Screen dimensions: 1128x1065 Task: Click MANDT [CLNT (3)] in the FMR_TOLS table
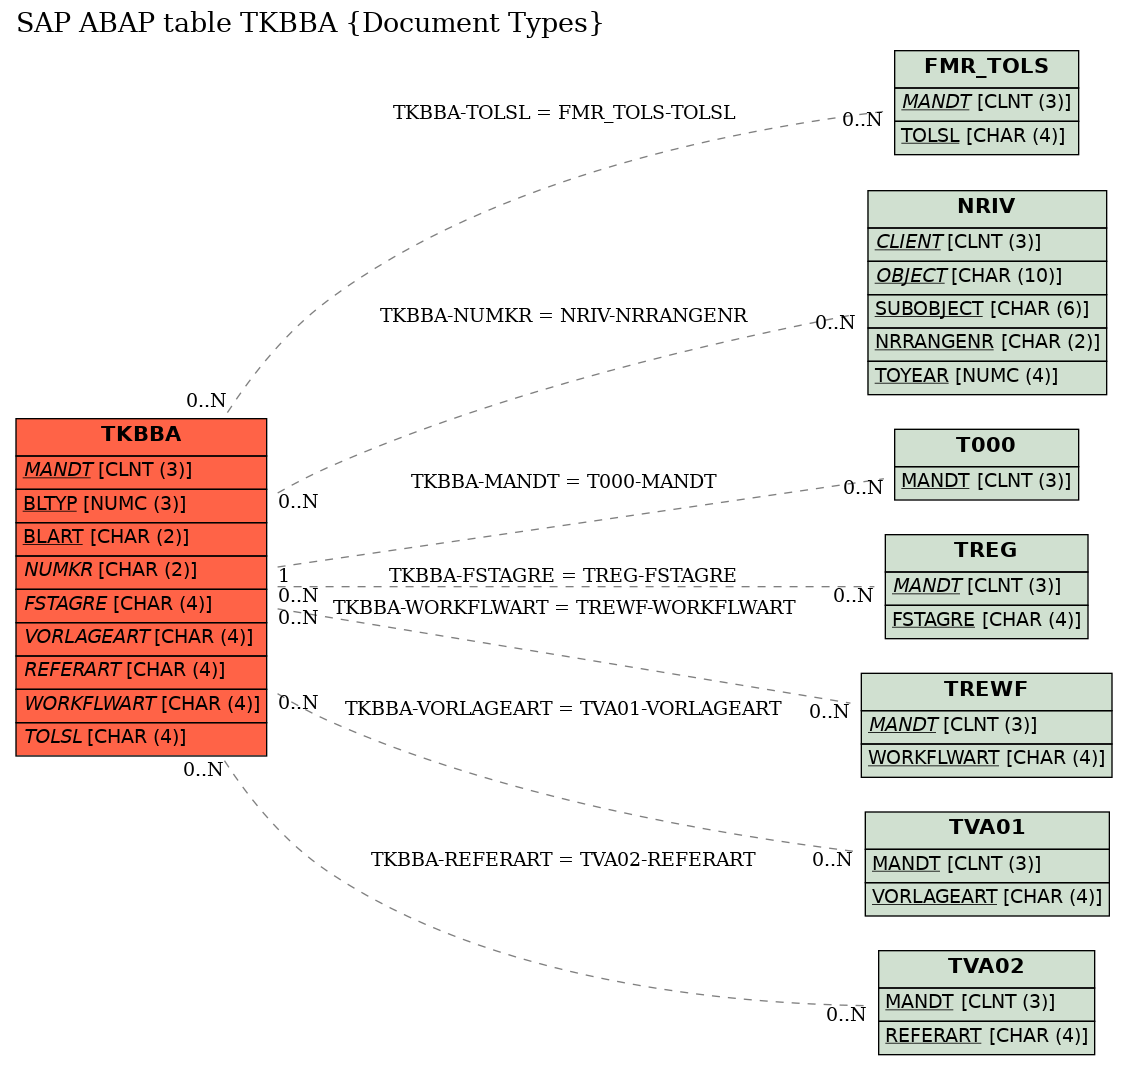986,104
